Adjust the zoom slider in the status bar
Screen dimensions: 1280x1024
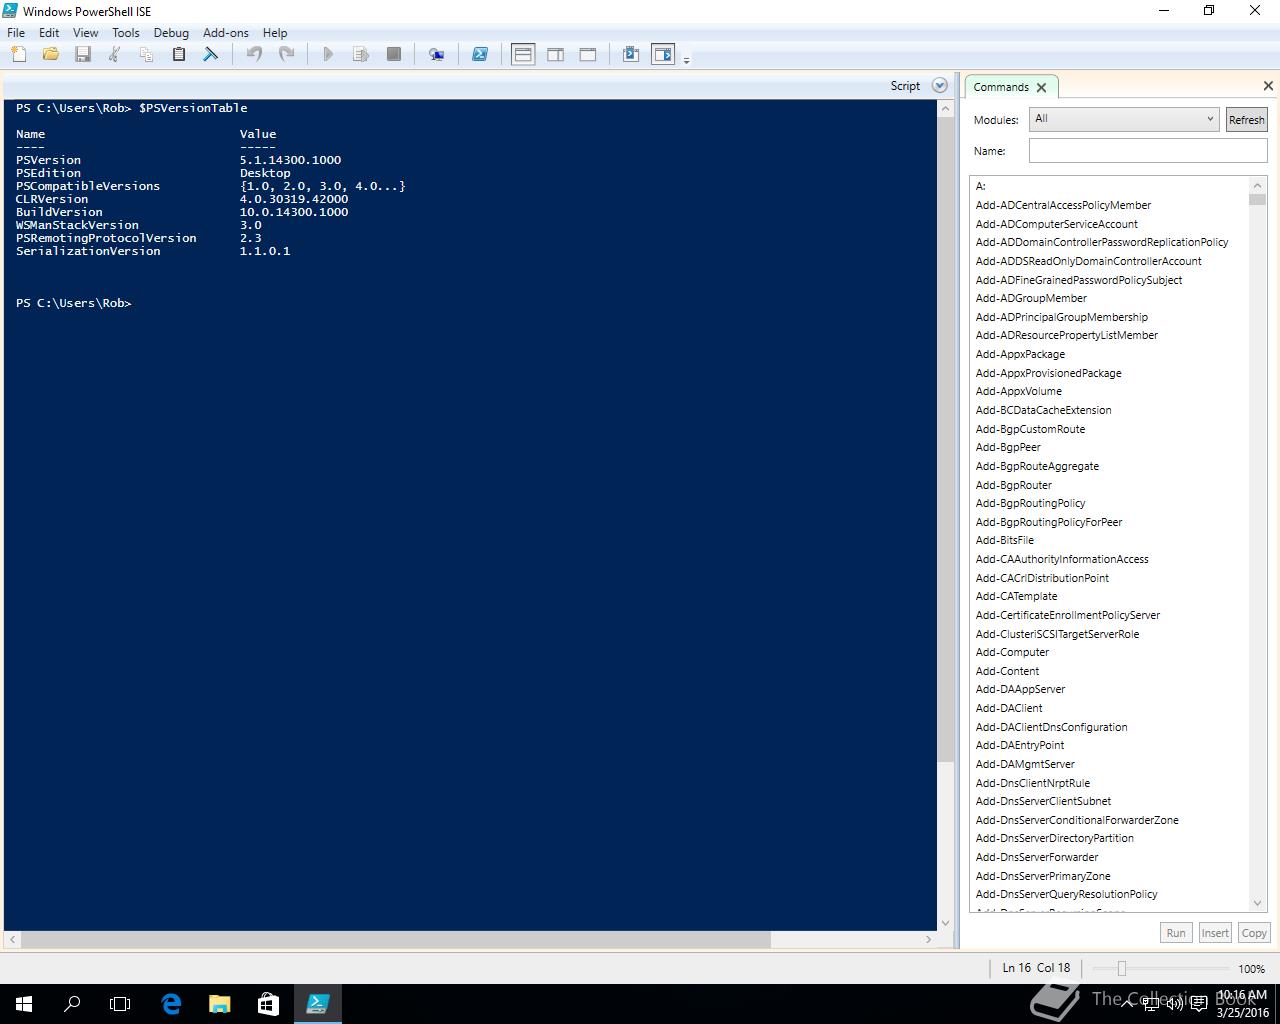1122,968
